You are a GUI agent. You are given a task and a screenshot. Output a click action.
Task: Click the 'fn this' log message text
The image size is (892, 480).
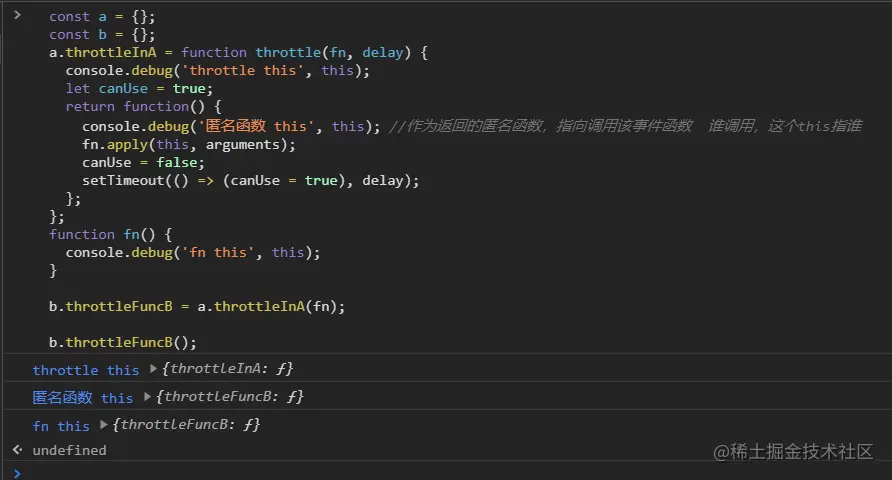tap(61, 426)
